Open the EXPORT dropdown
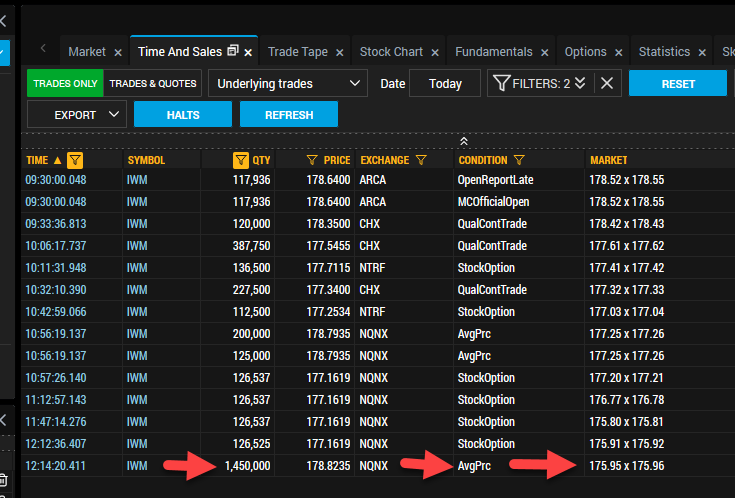This screenshot has width=735, height=498. point(77,114)
